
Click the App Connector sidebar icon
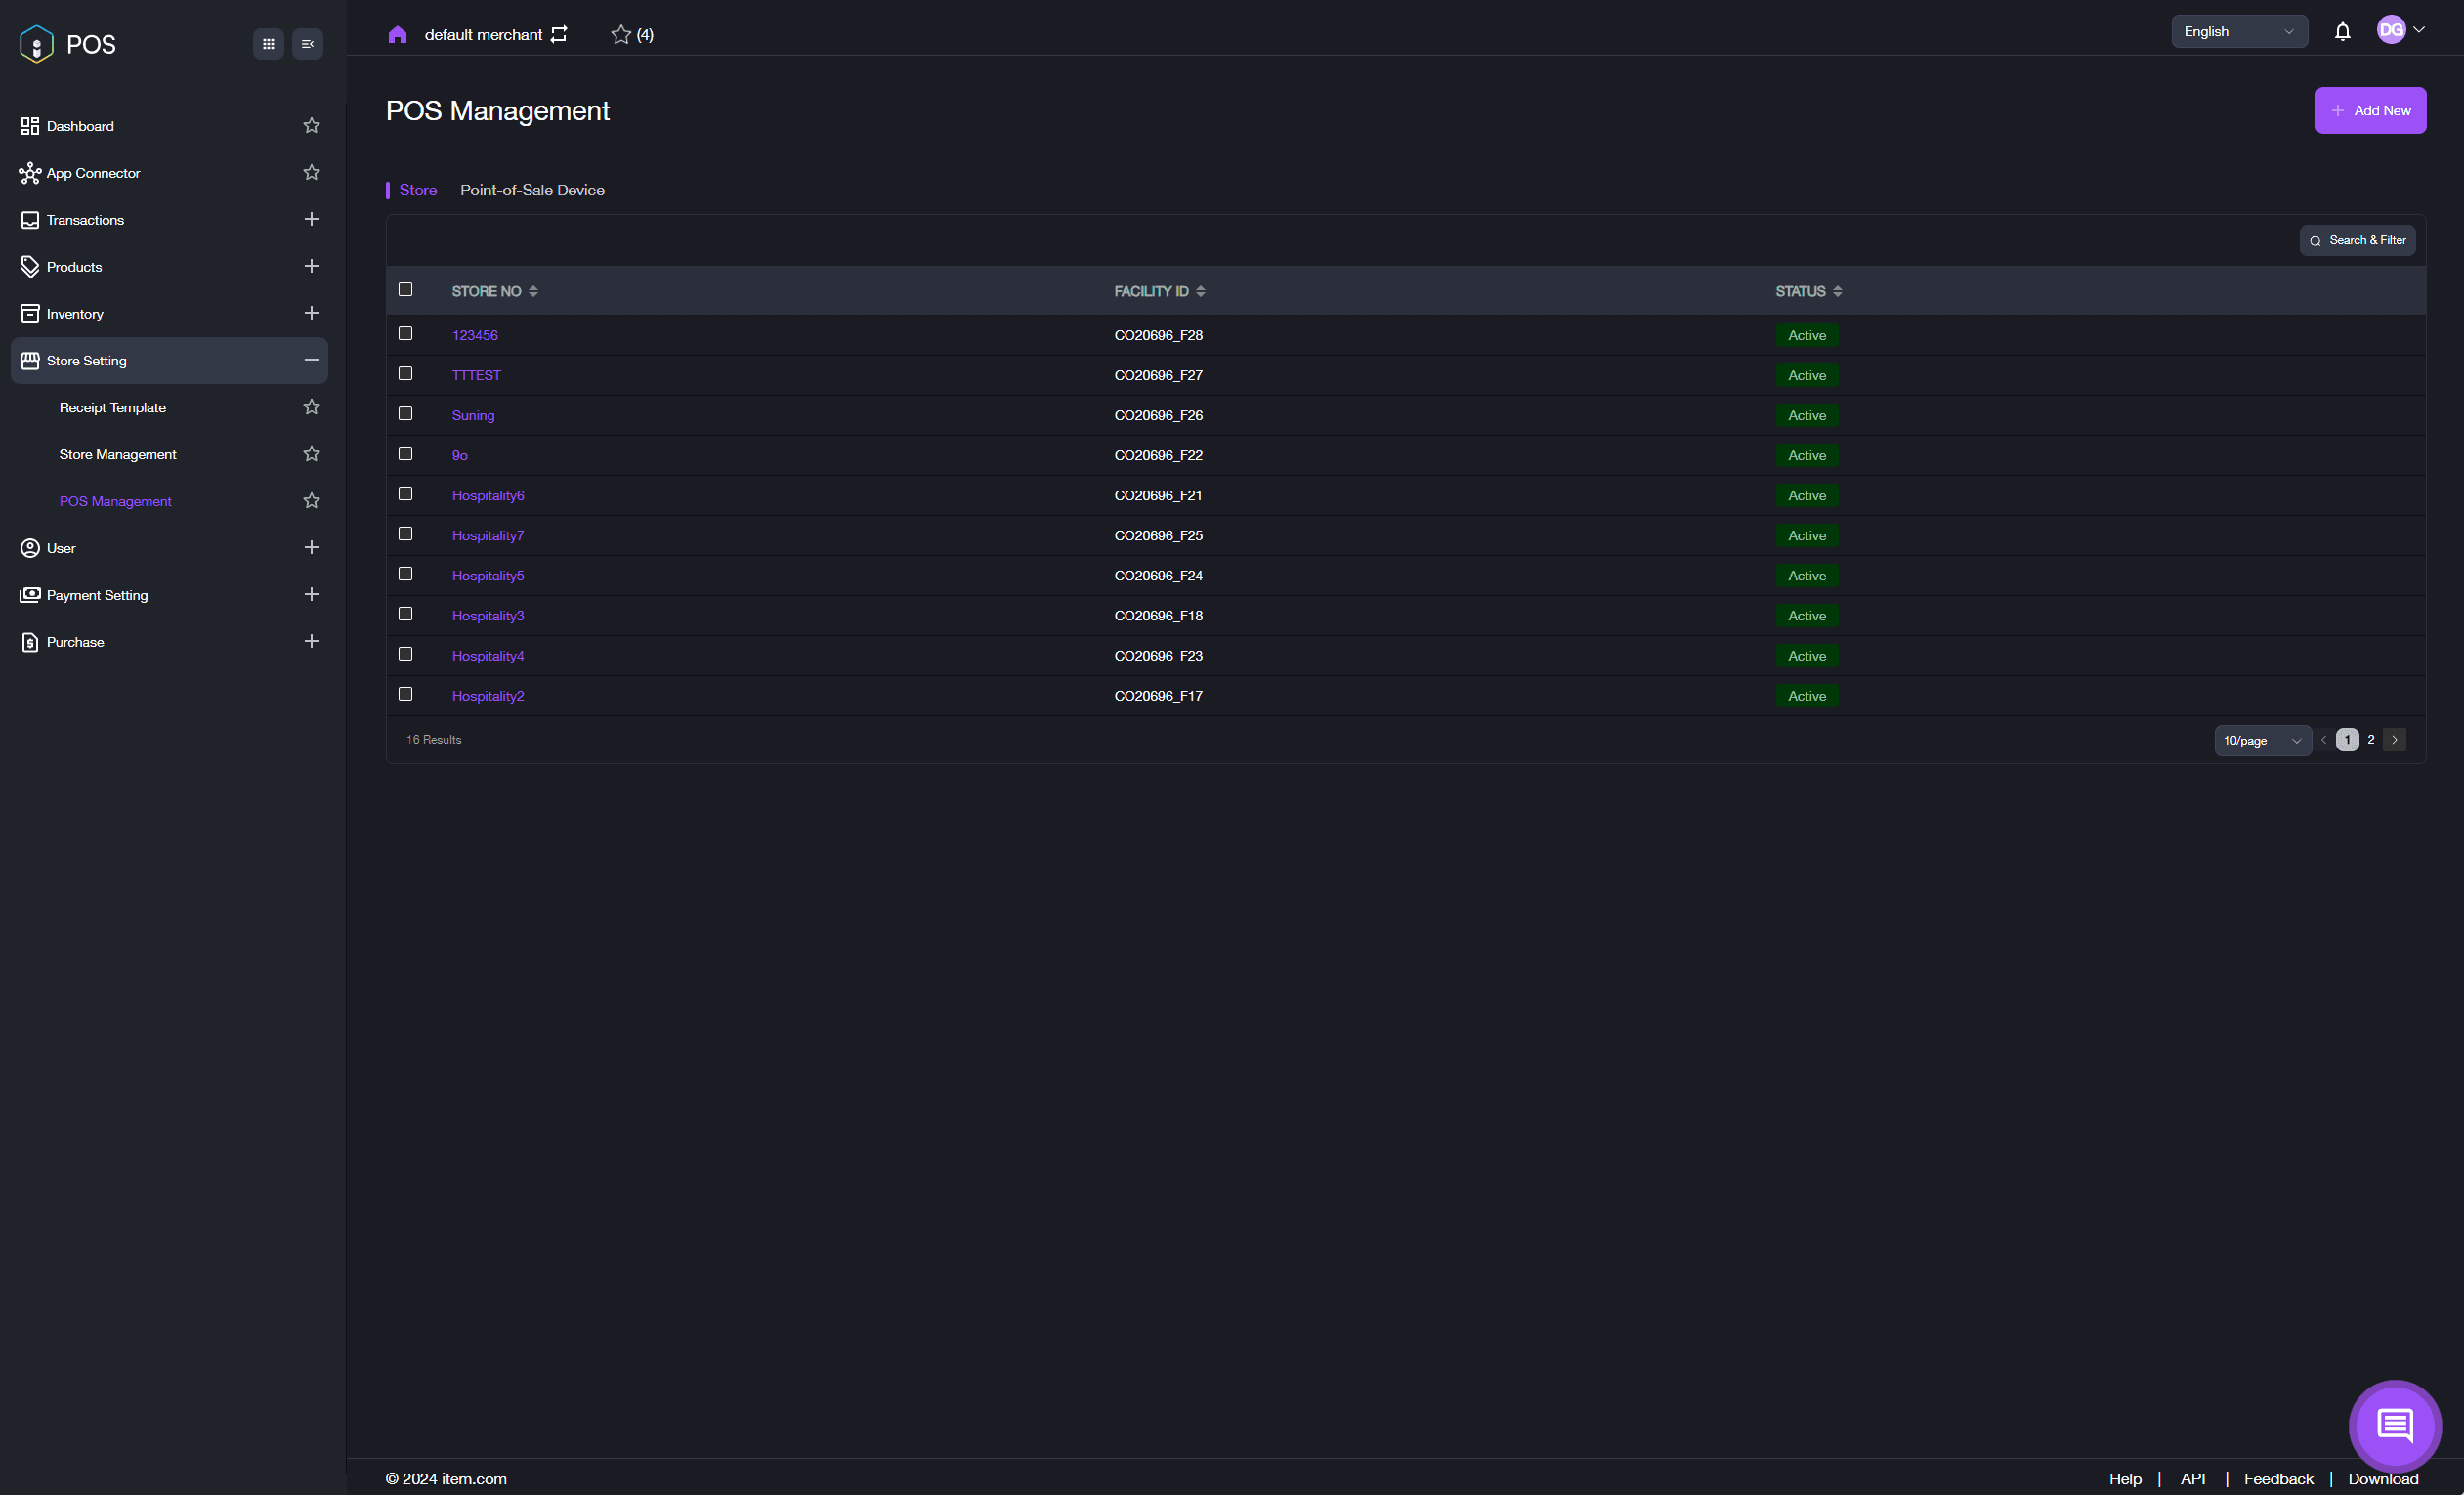28,173
